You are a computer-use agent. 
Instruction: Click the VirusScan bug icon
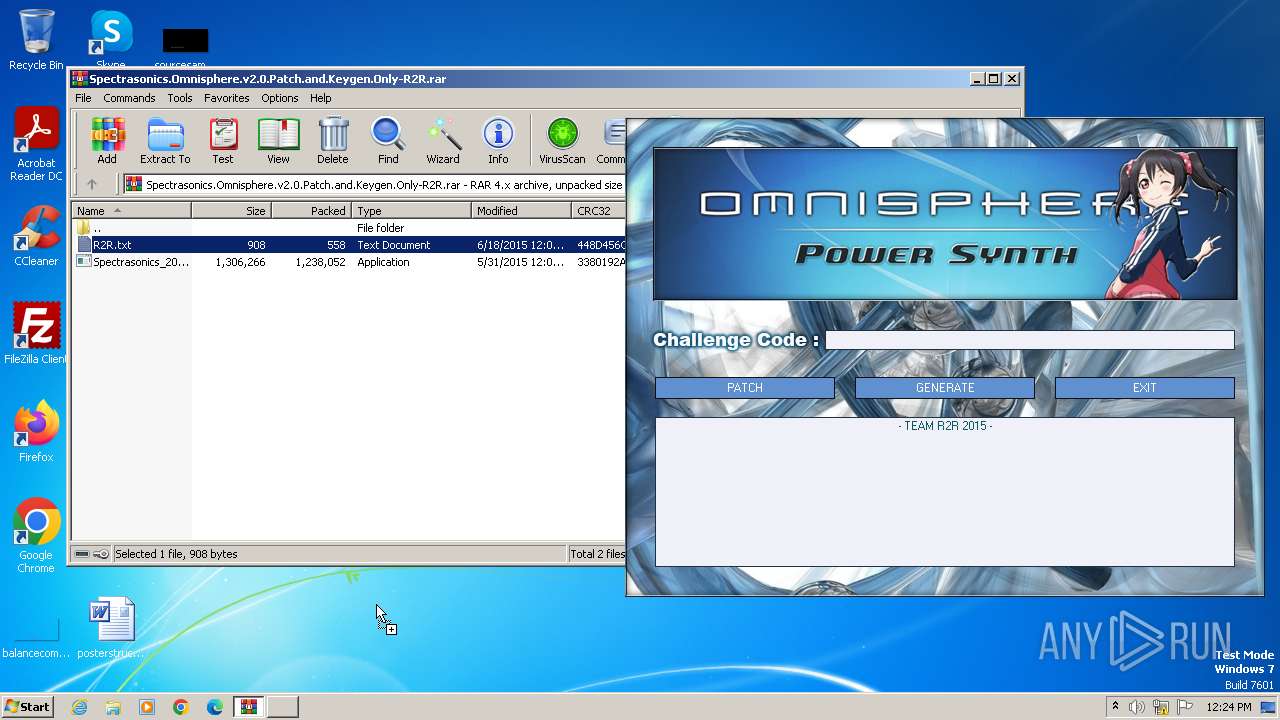[562, 141]
